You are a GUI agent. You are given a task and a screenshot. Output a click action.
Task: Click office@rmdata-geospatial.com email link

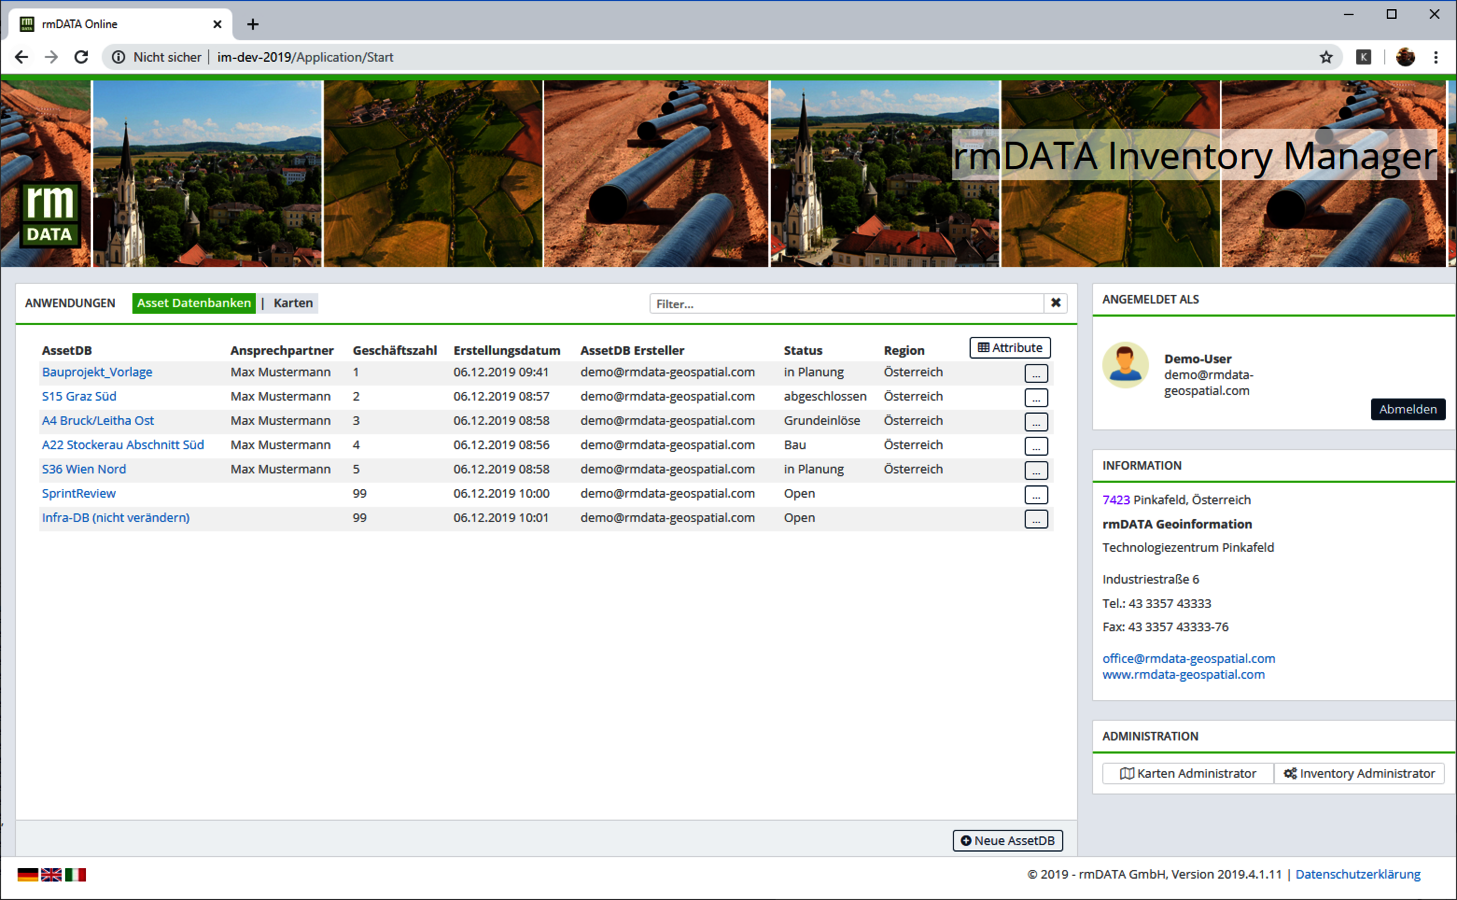[1189, 658]
